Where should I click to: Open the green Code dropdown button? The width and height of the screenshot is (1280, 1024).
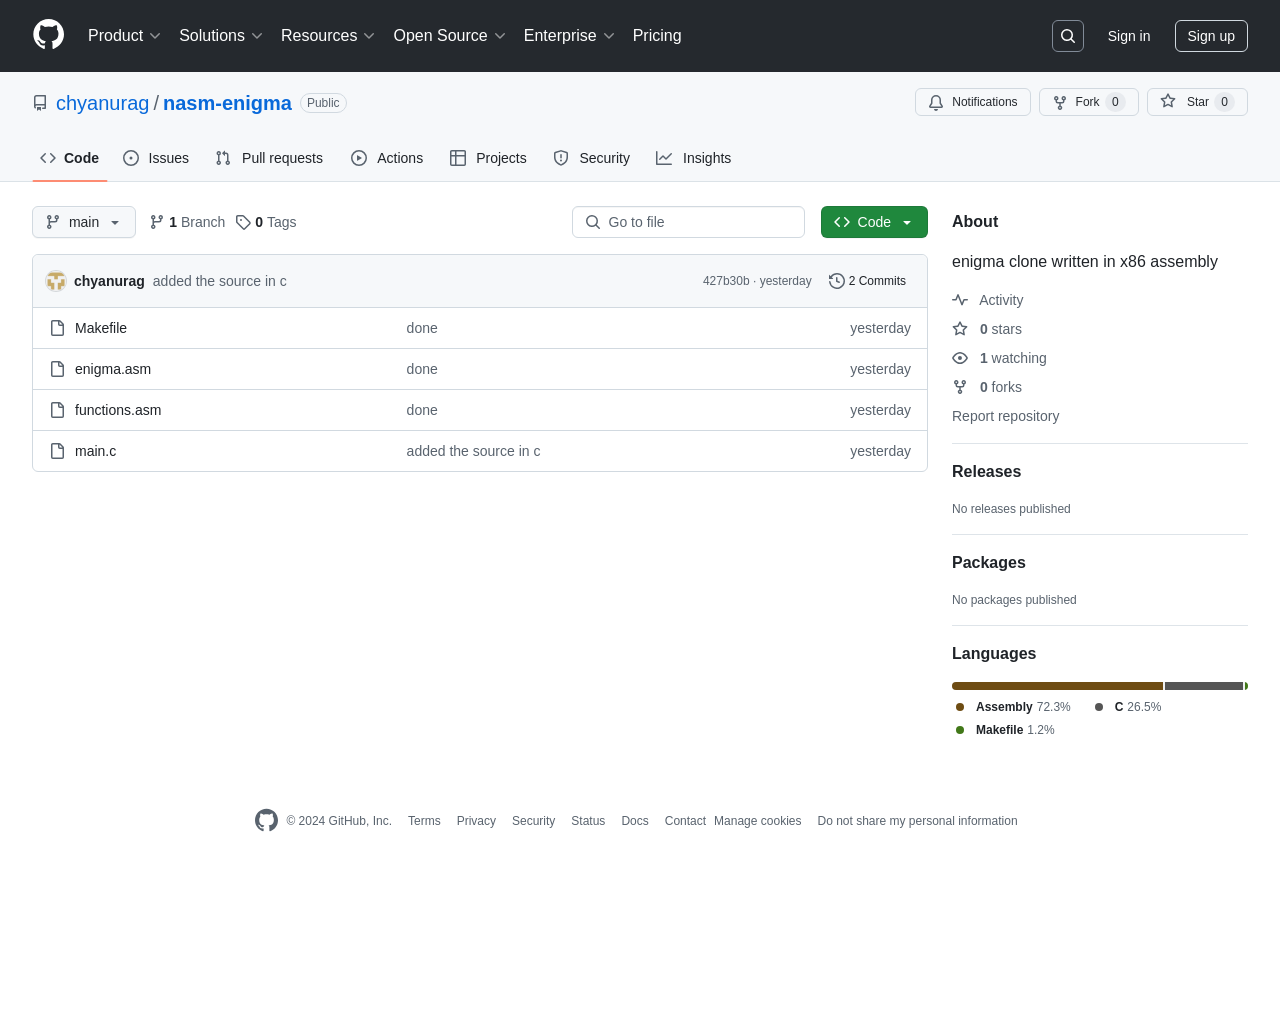click(874, 222)
